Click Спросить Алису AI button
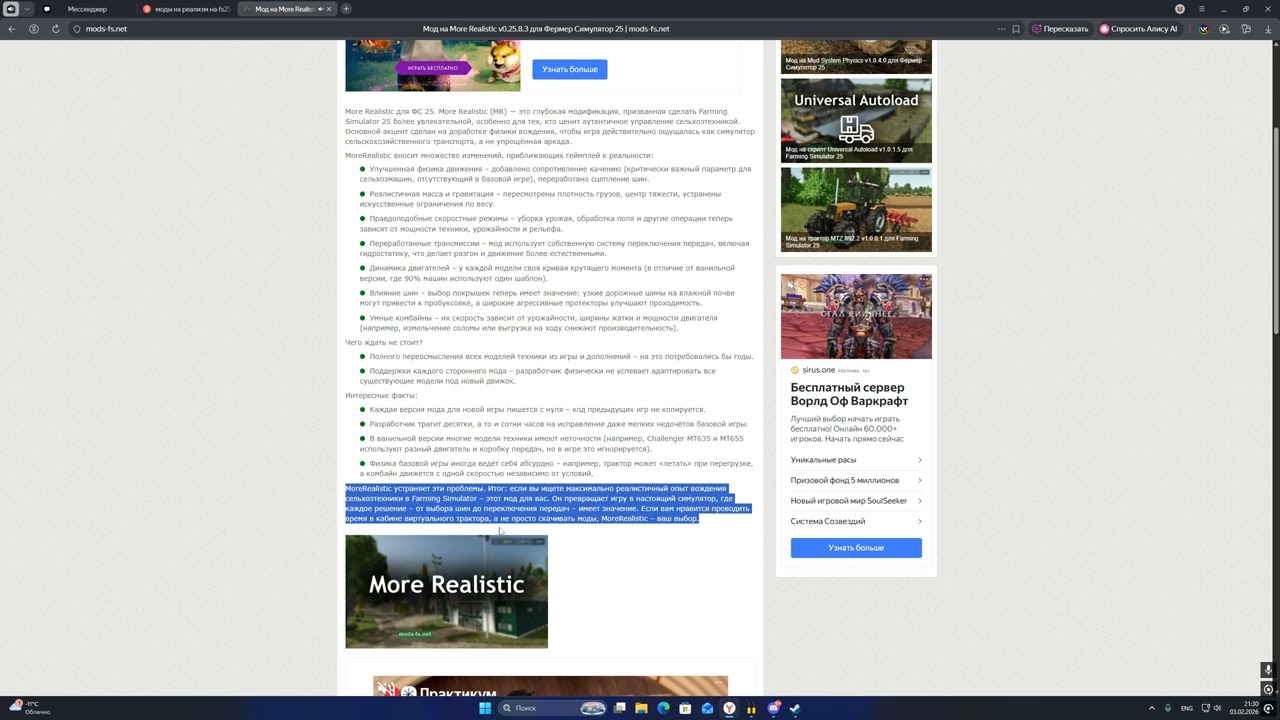The height and width of the screenshot is (720, 1280). 1139,29
